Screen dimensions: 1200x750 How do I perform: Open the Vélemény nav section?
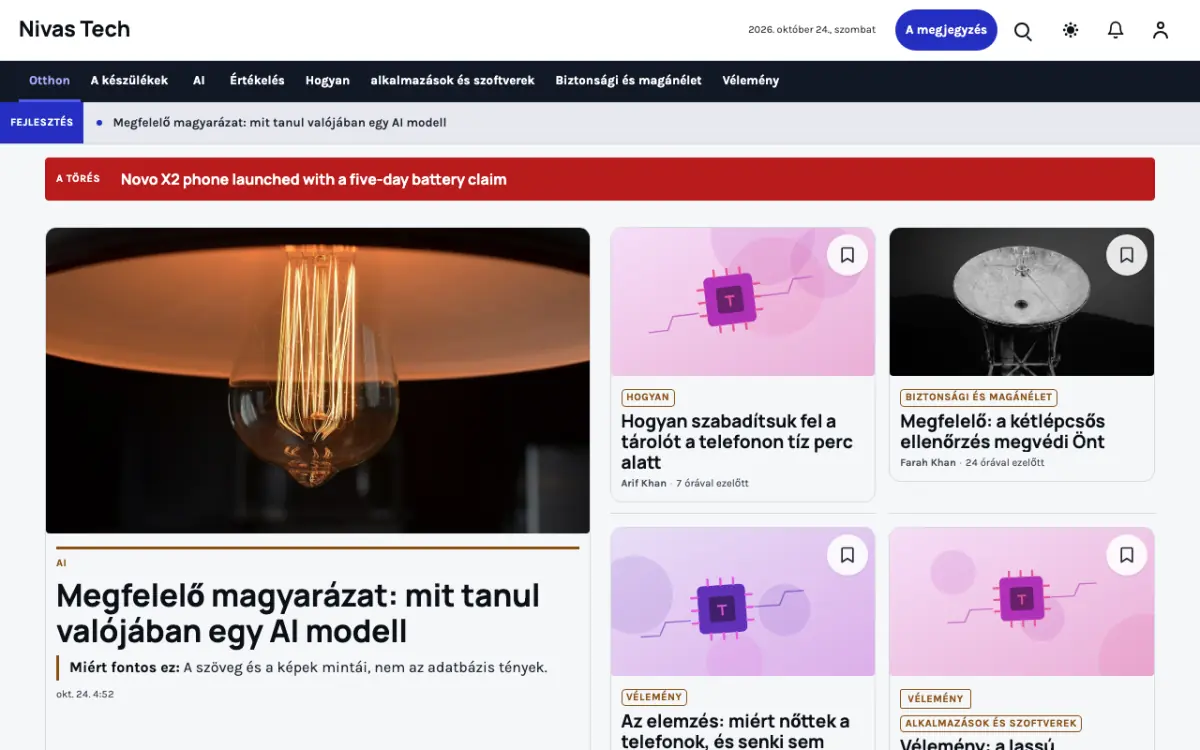pyautogui.click(x=751, y=80)
